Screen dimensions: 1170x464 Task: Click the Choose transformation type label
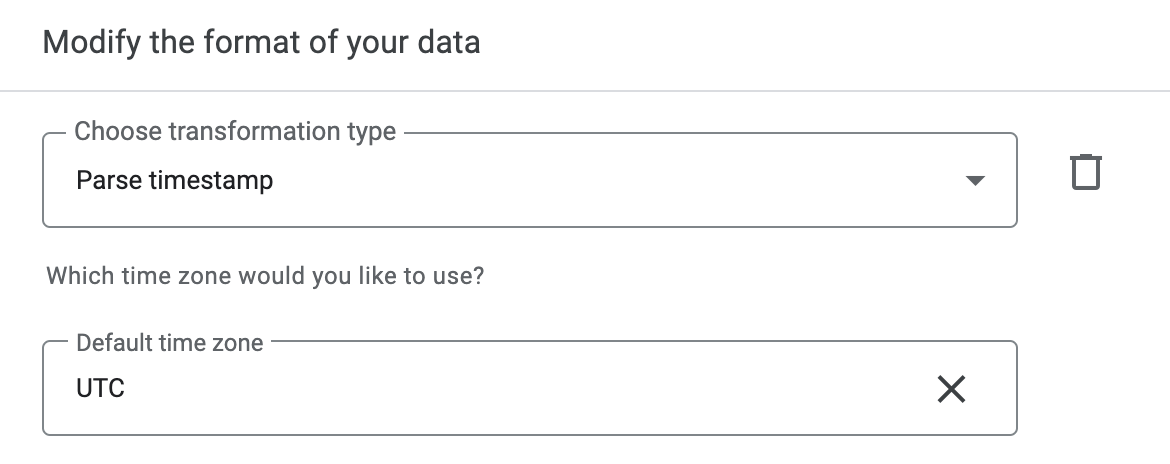coord(235,132)
